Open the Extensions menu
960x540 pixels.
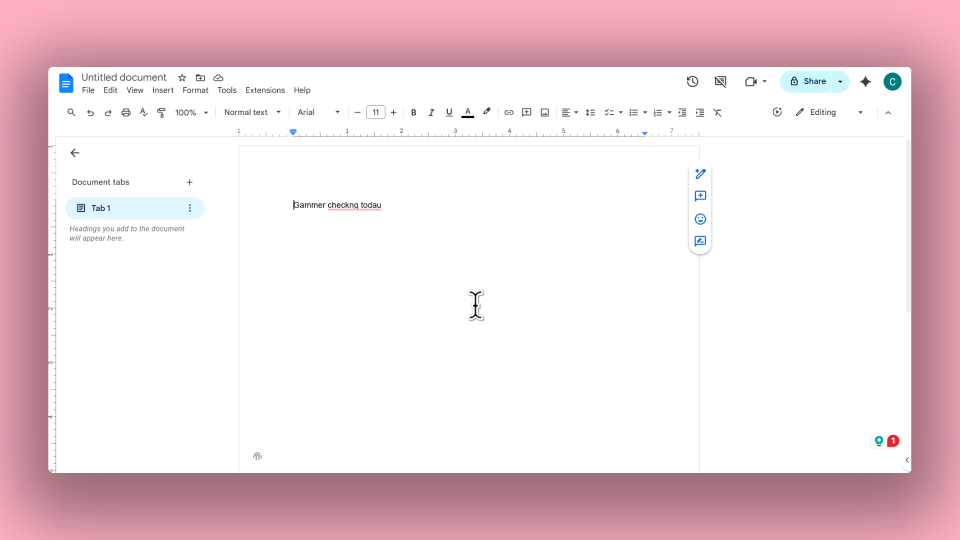pyautogui.click(x=265, y=90)
